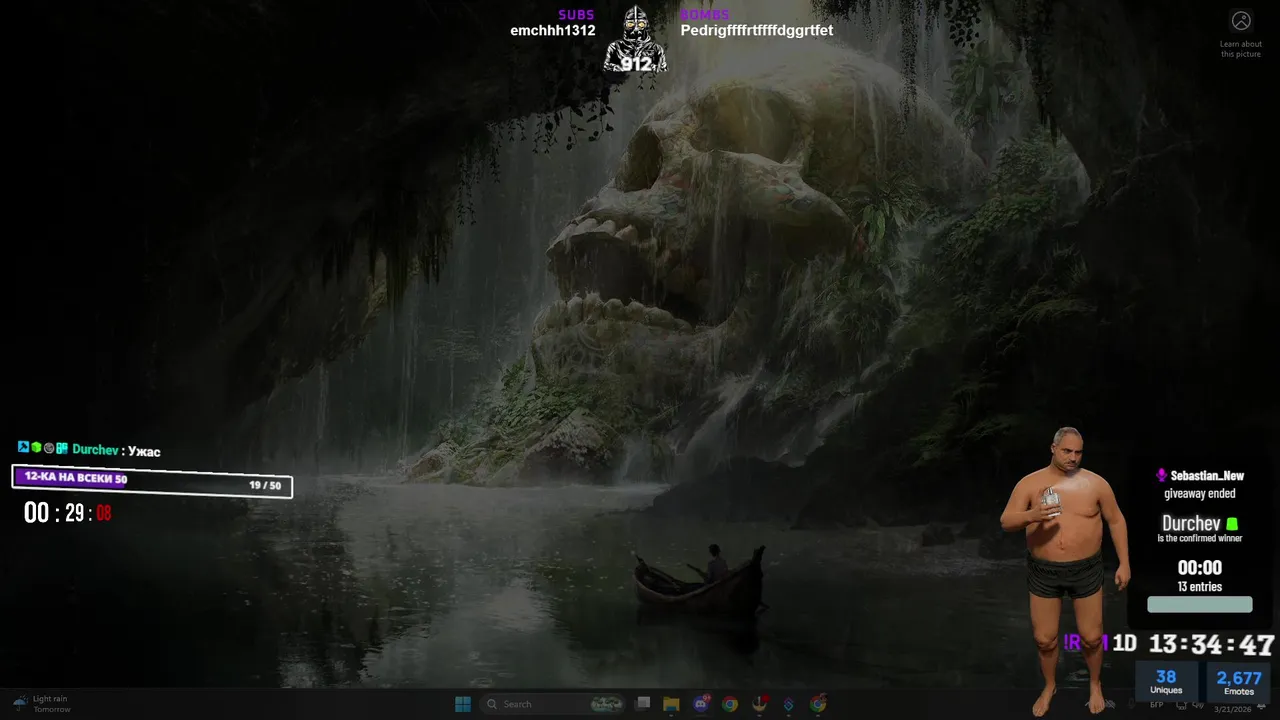Click the 19 / 50 goal counter
1280x720 pixels.
(265, 486)
